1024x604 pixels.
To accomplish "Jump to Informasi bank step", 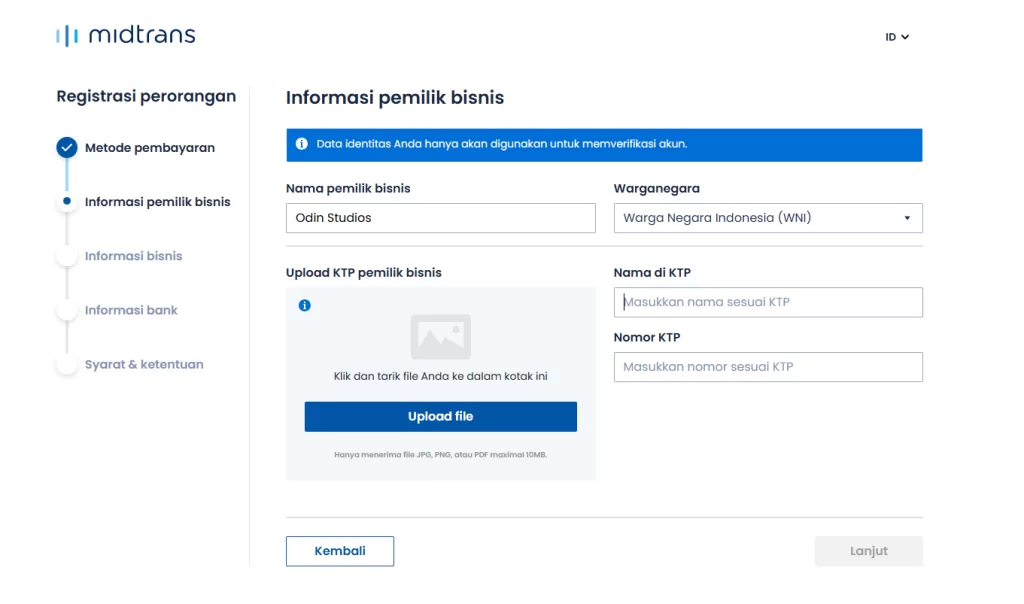I will [x=131, y=310].
